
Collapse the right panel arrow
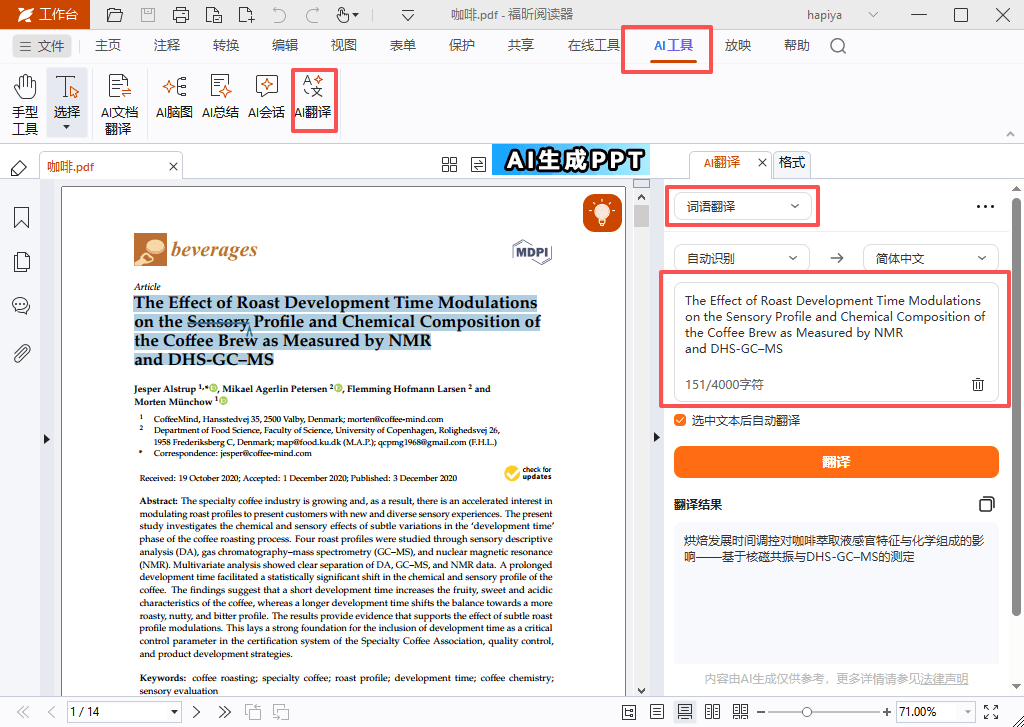656,437
